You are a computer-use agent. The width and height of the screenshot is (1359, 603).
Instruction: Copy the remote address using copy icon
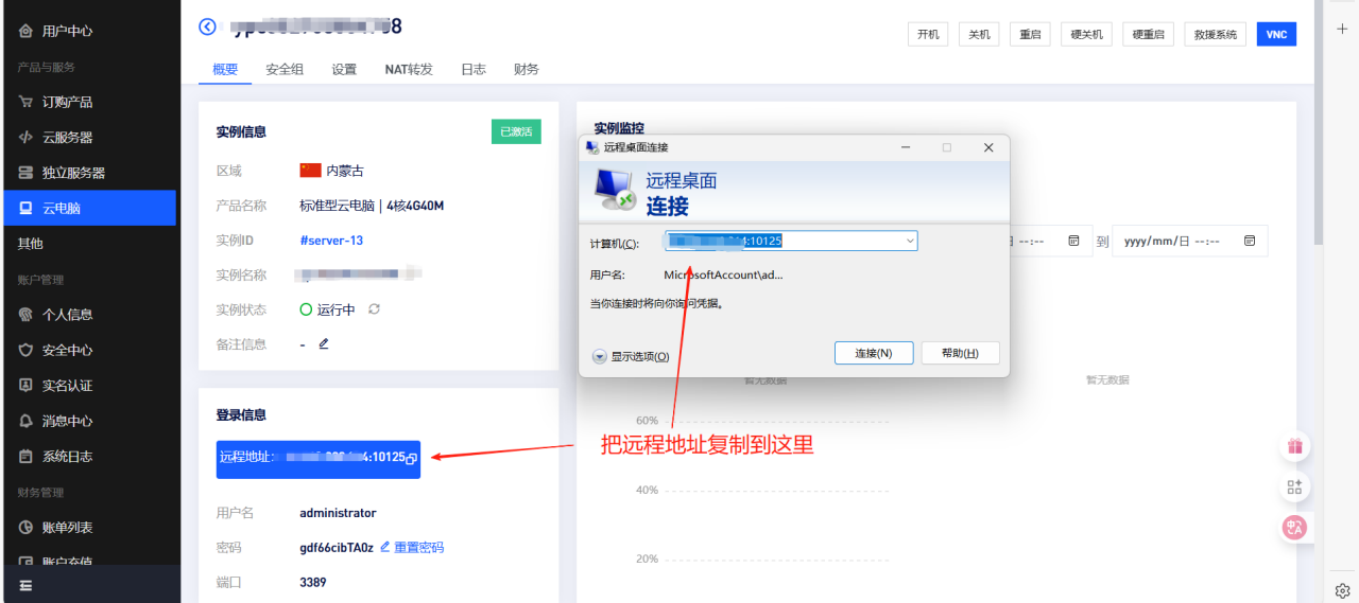[411, 458]
